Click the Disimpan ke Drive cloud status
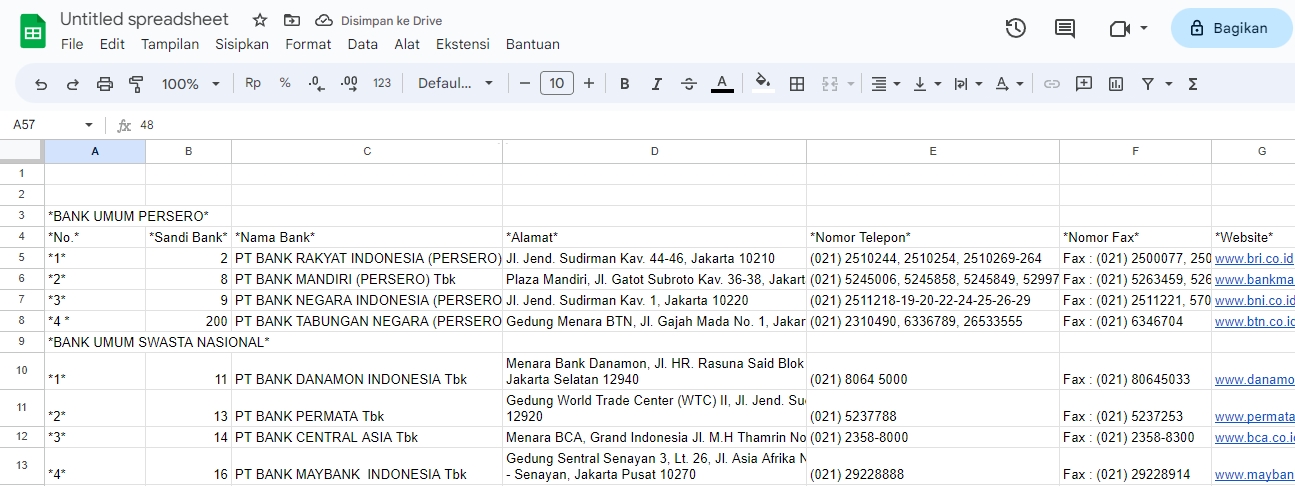This screenshot has width=1295, height=486. click(x=379, y=20)
